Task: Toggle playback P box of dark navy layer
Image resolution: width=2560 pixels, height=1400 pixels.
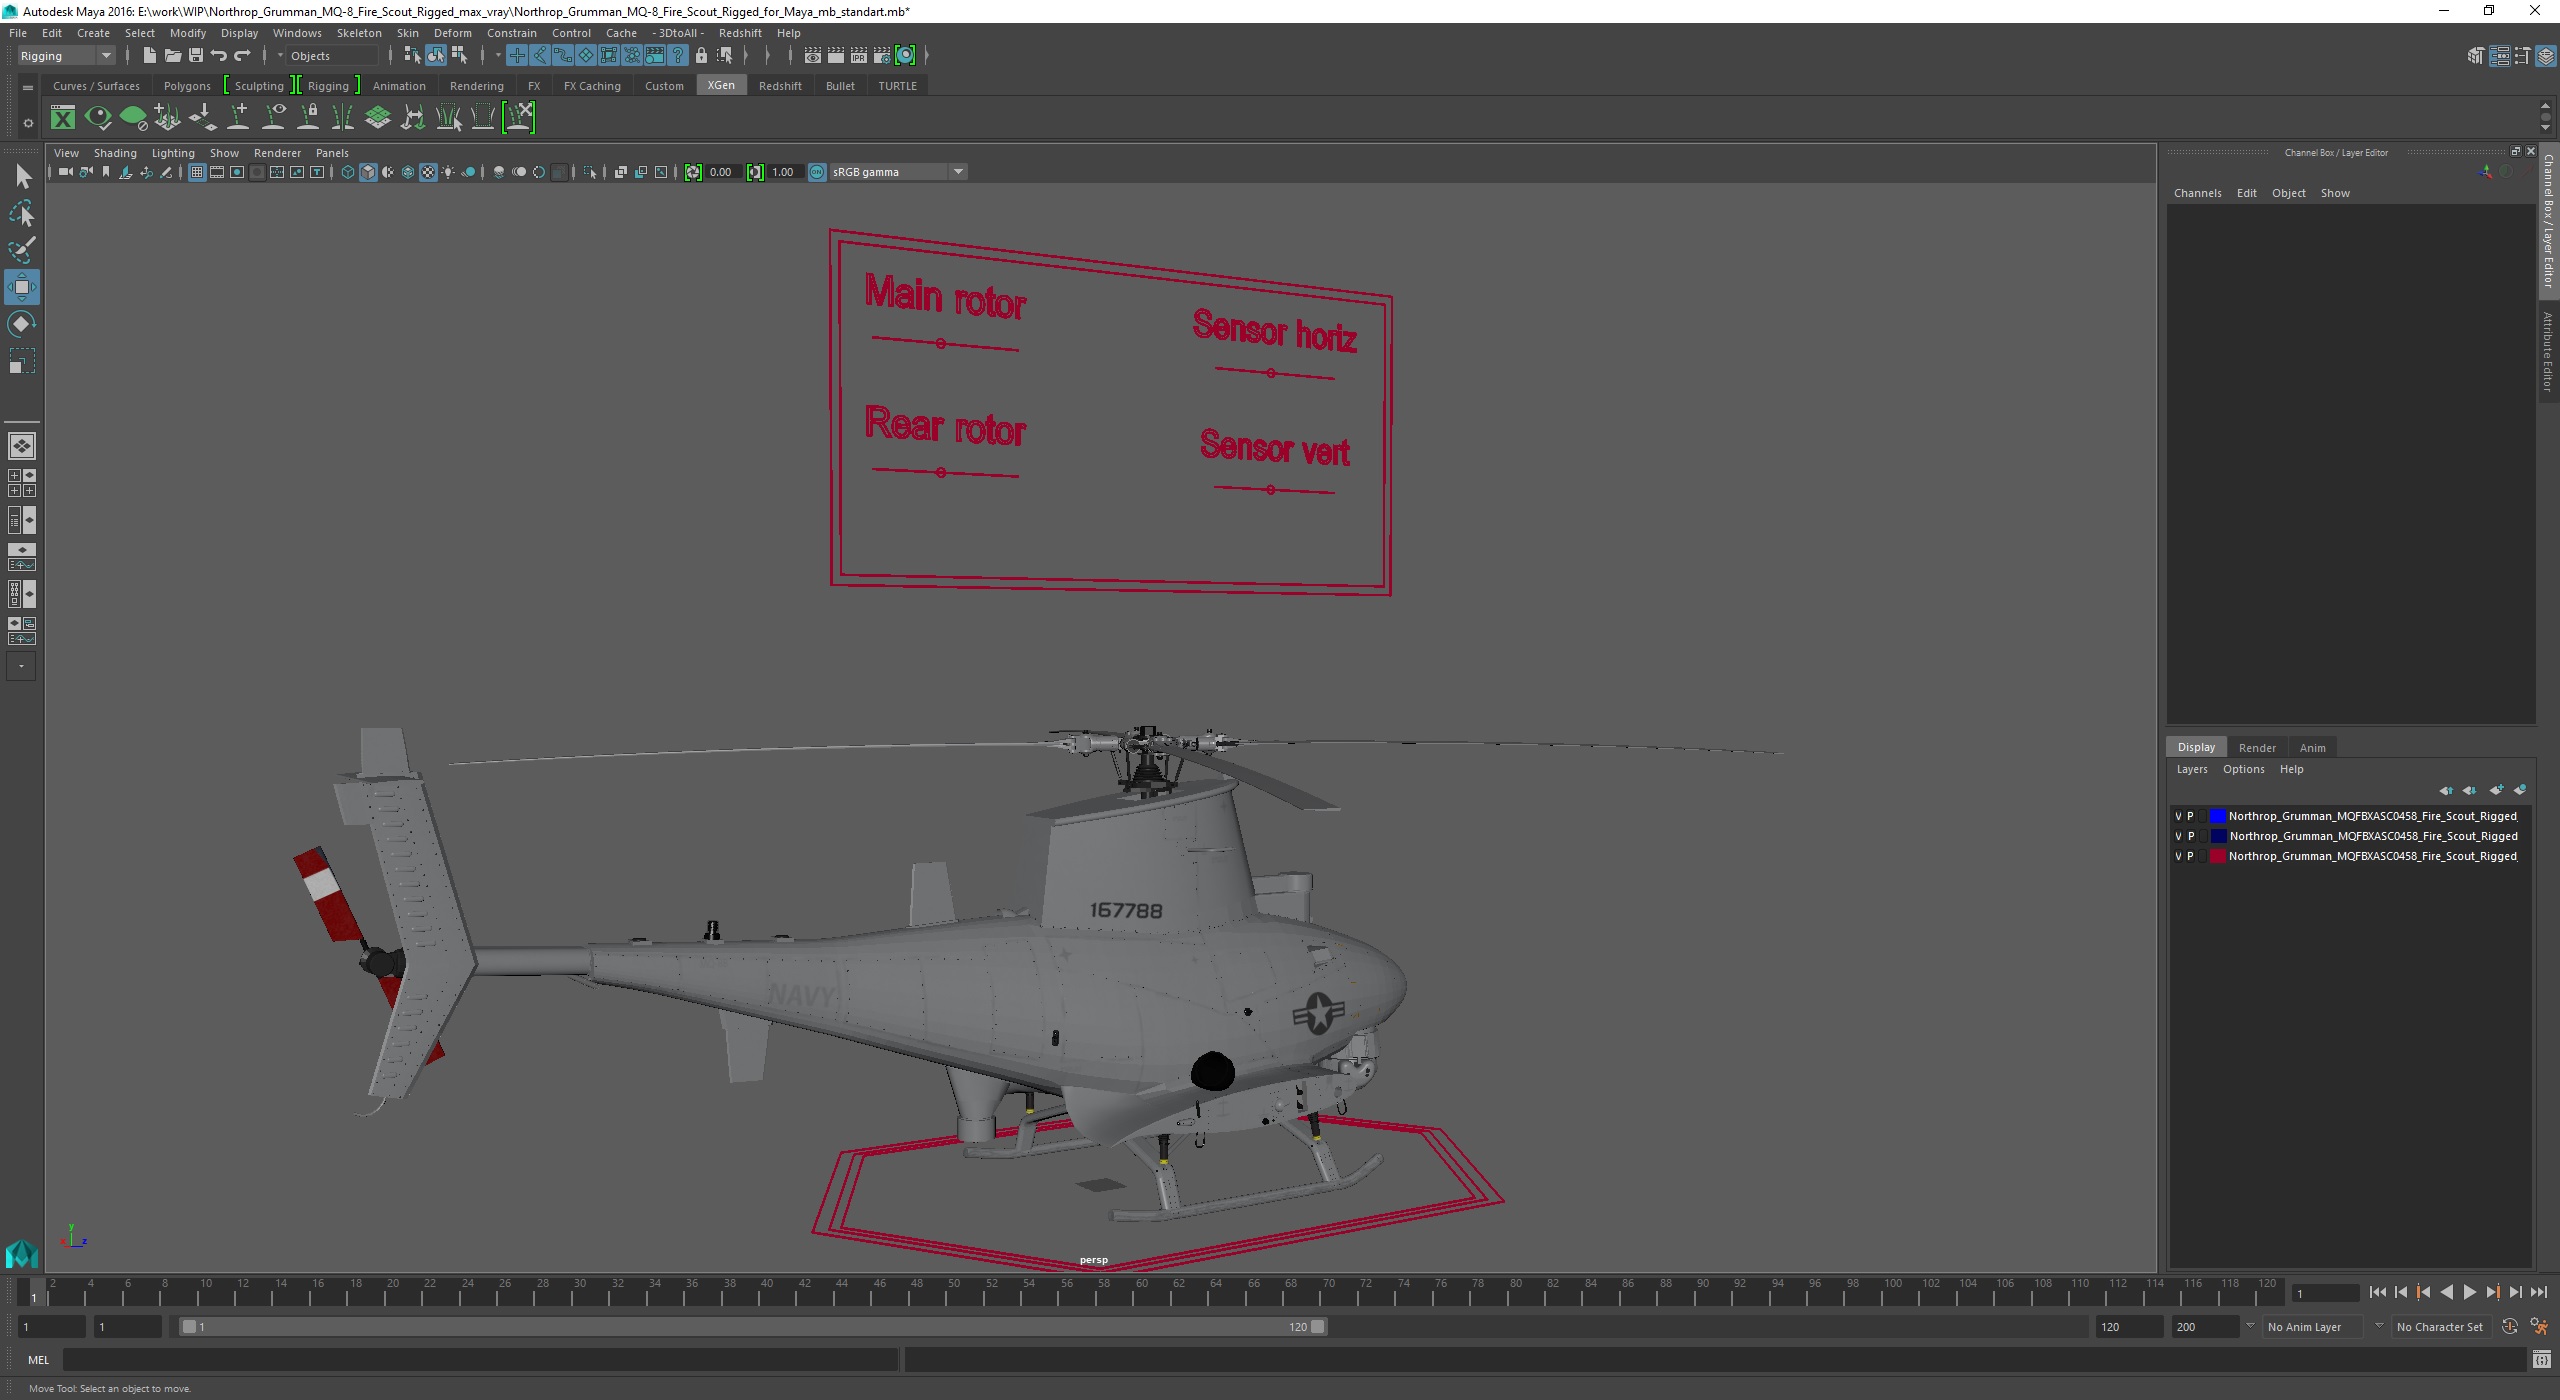Action: (x=2190, y=836)
